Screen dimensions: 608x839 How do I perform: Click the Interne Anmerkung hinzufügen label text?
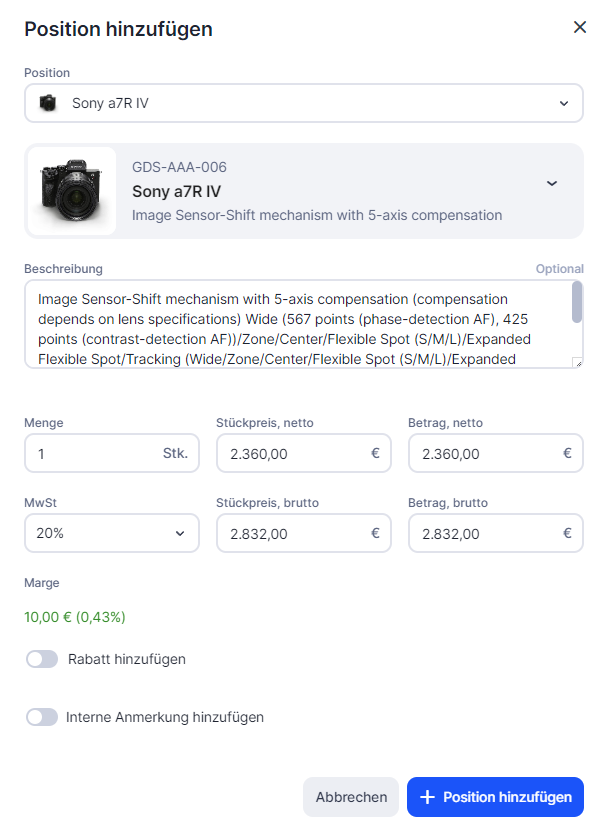tap(165, 717)
